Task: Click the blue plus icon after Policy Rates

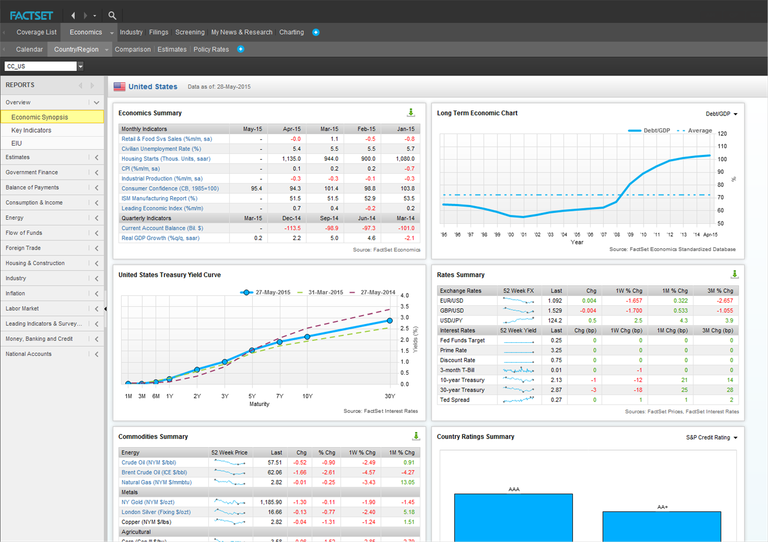Action: 240,49
